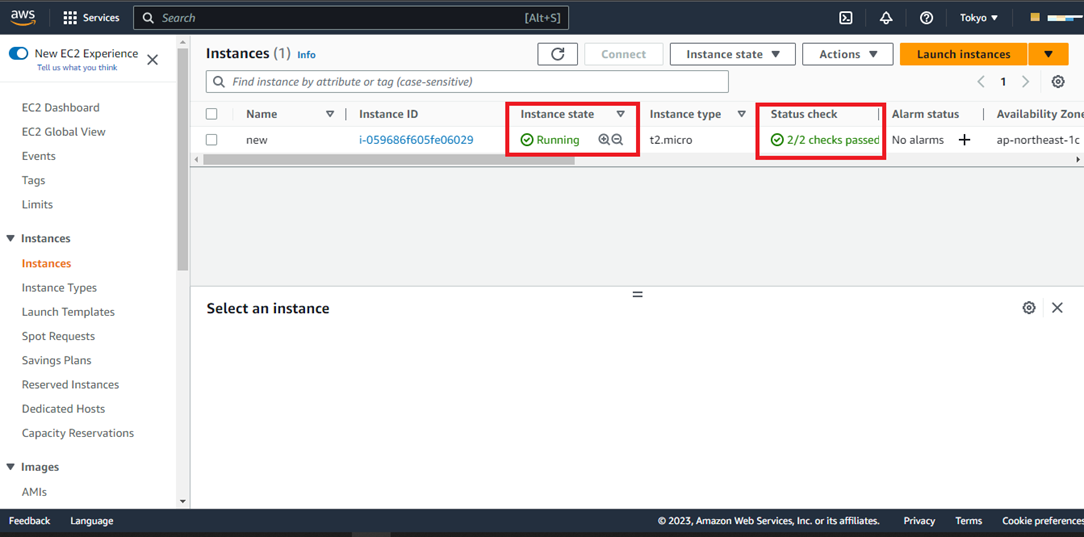Go to previous page arrow
1084x537 pixels.
(x=981, y=82)
